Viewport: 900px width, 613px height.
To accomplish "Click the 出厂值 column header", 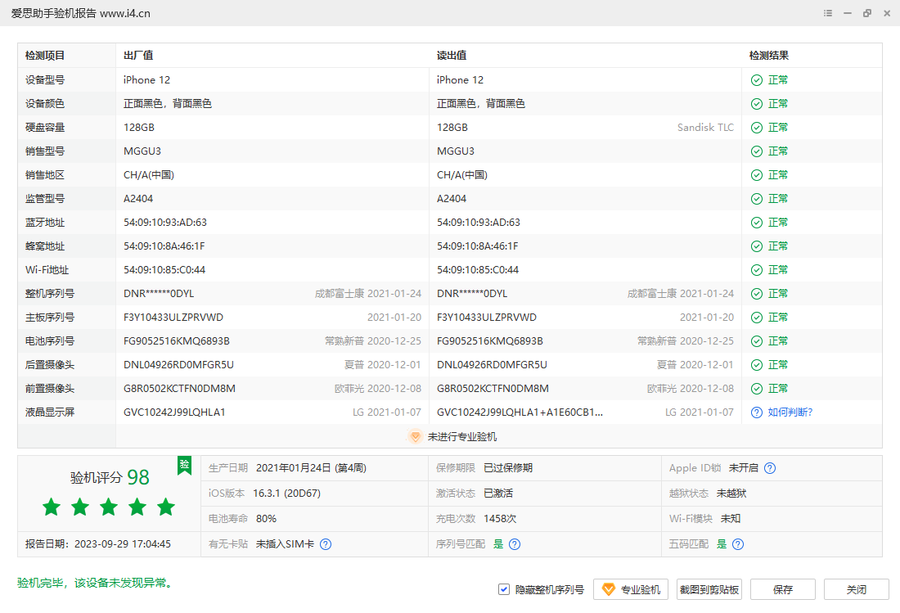I will [138, 56].
